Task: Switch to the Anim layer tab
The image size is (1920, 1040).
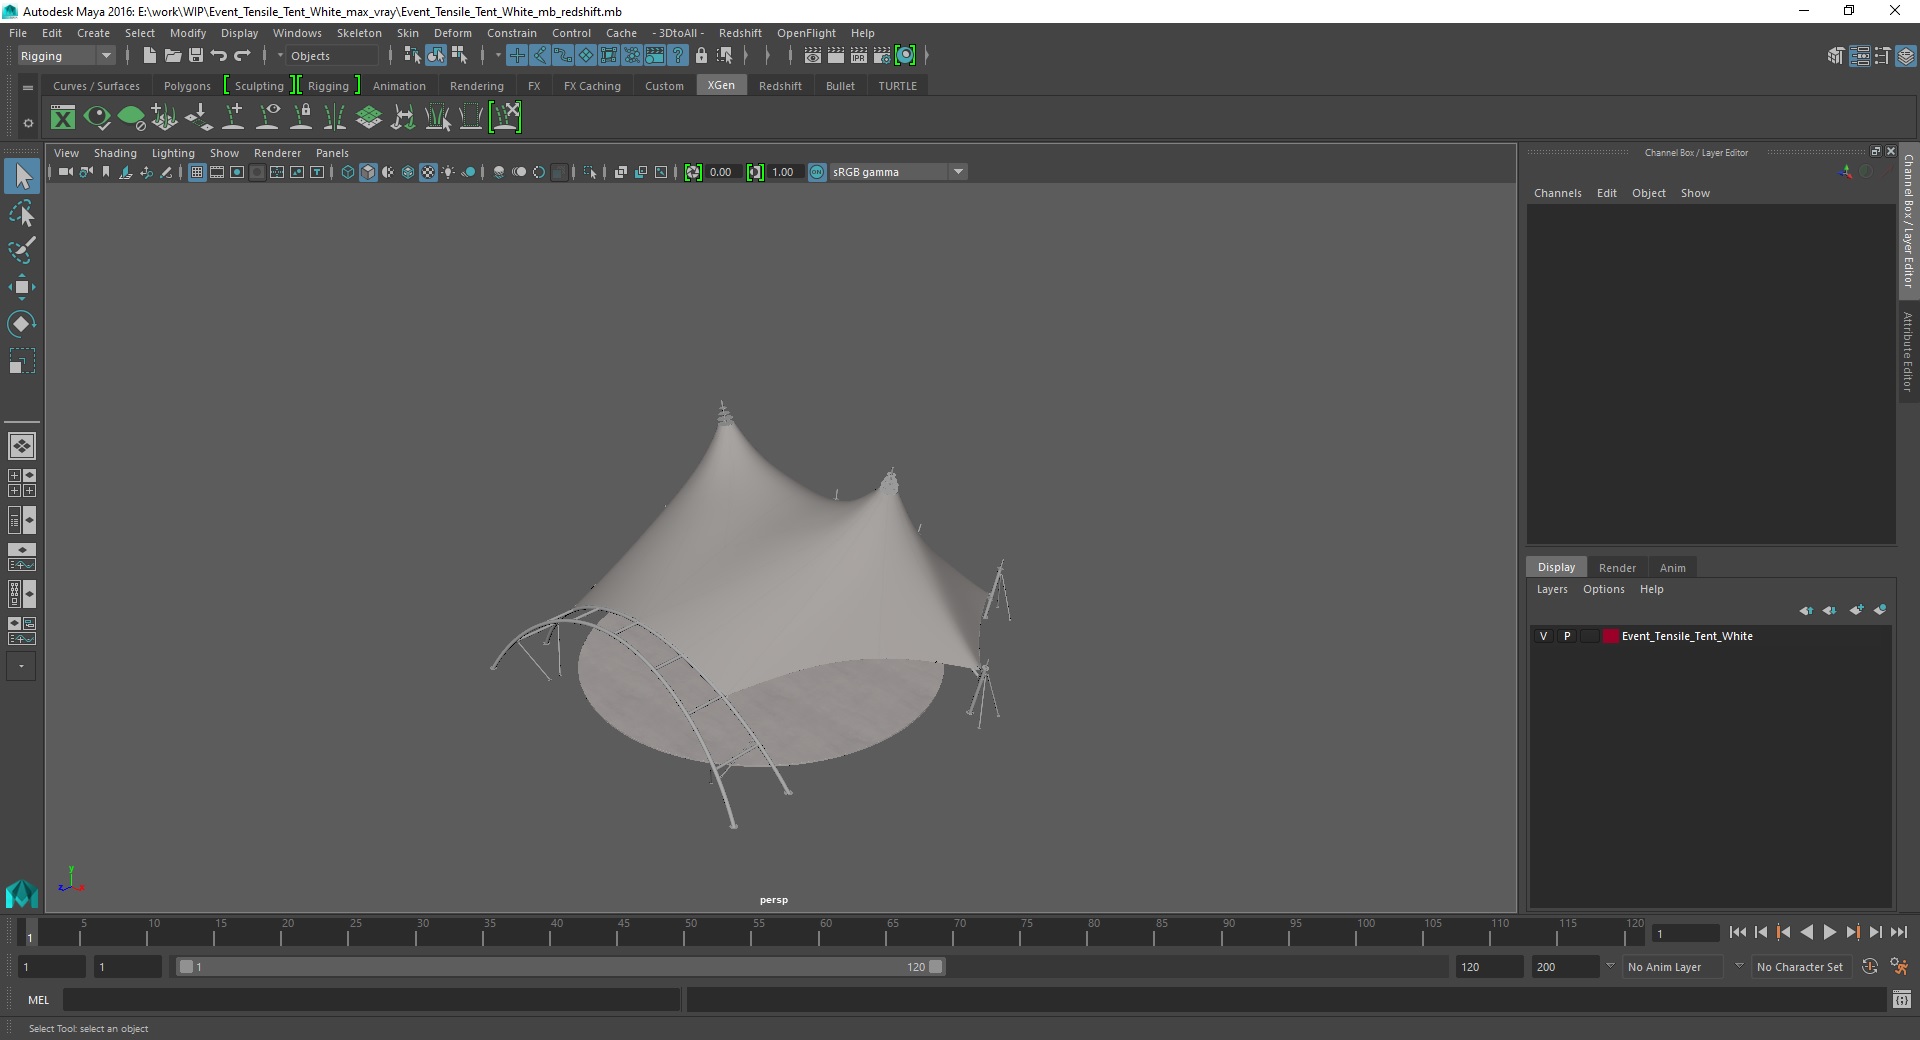Action: (x=1673, y=568)
